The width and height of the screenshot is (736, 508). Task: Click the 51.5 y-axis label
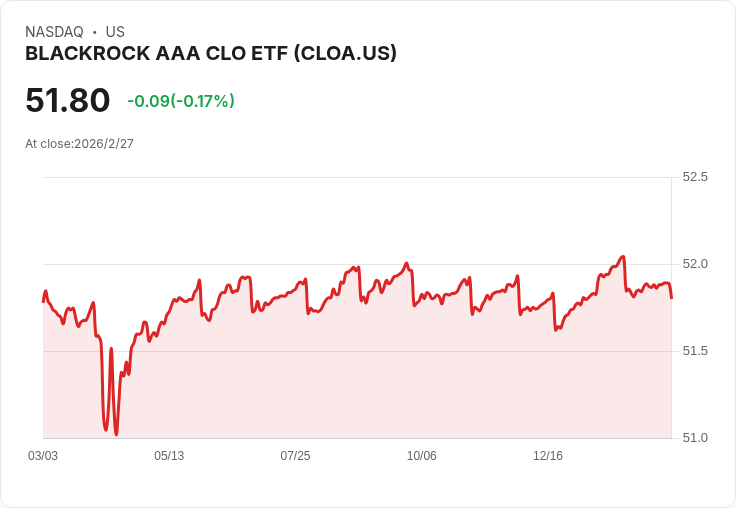(x=695, y=351)
